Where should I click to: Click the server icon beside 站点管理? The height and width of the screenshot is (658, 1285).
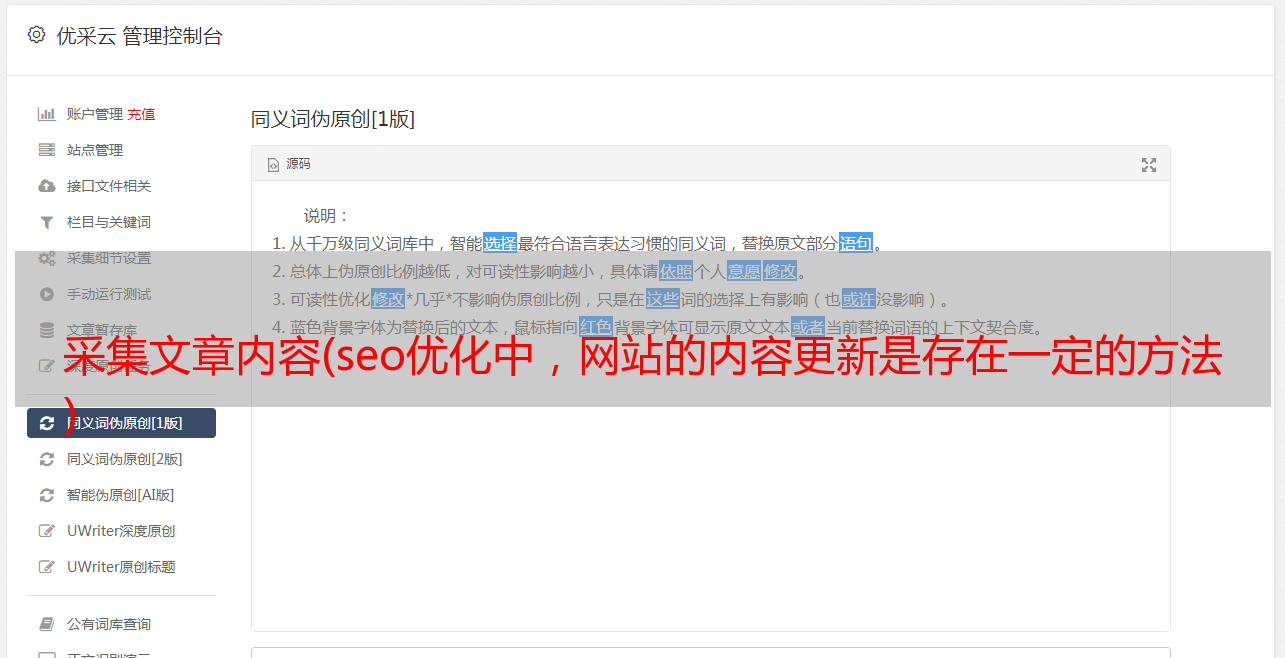[x=46, y=150]
